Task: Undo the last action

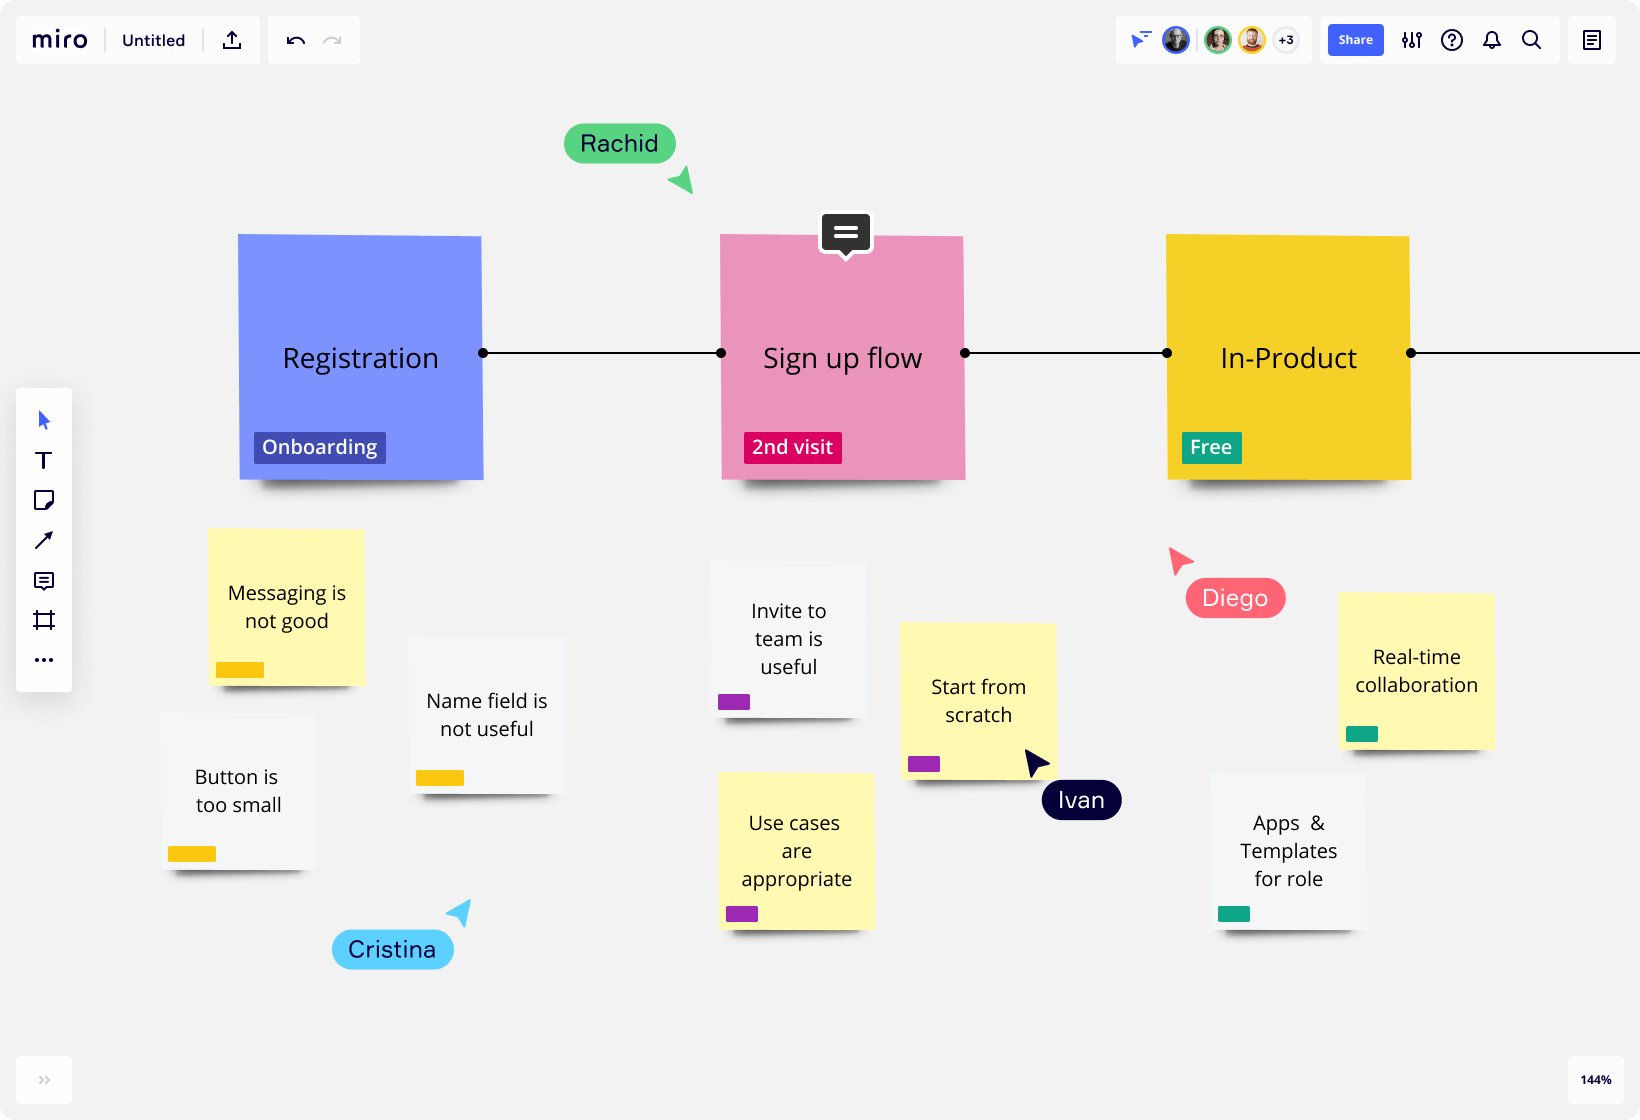Action: tap(296, 40)
